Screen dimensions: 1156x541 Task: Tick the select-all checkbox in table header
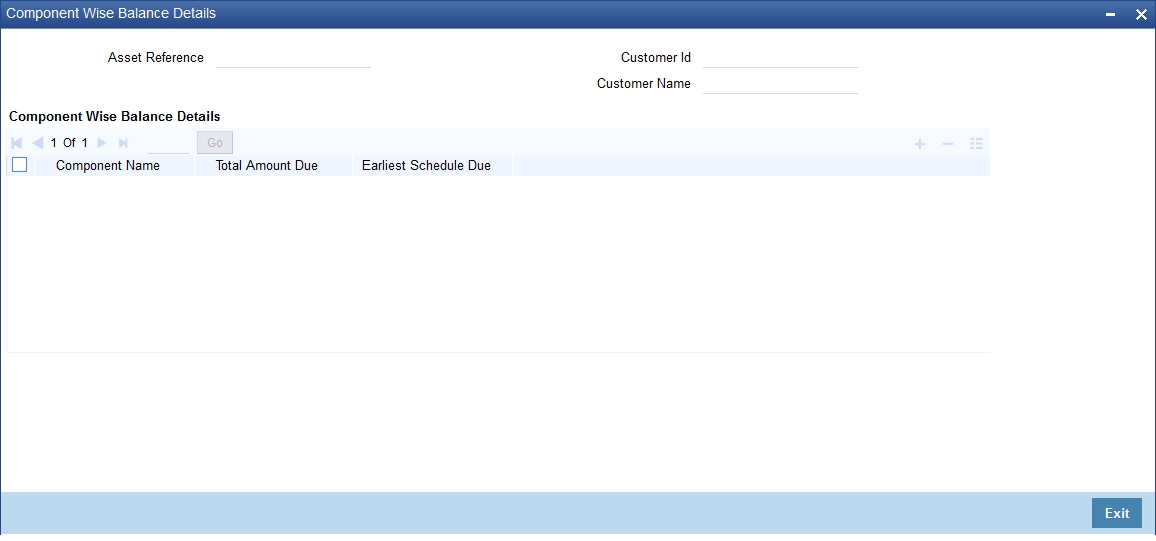pyautogui.click(x=20, y=165)
